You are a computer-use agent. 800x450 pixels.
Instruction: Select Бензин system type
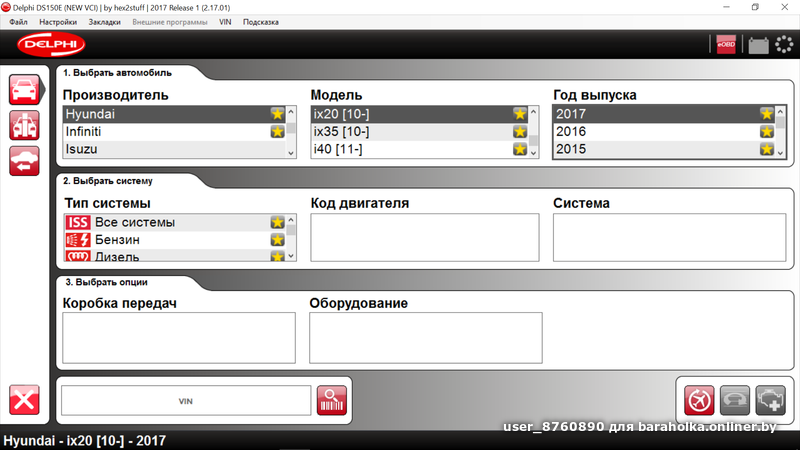click(x=174, y=240)
